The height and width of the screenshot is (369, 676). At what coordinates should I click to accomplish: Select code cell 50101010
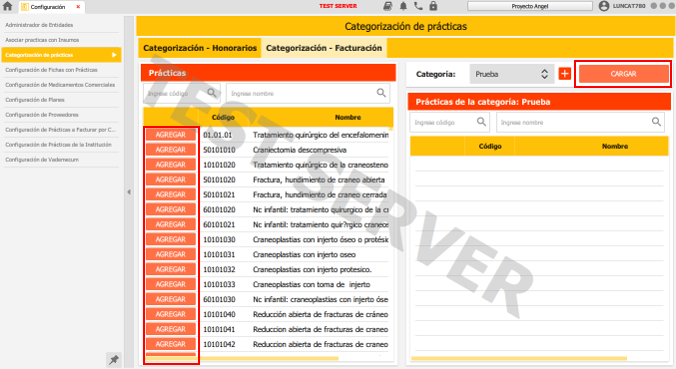point(219,150)
